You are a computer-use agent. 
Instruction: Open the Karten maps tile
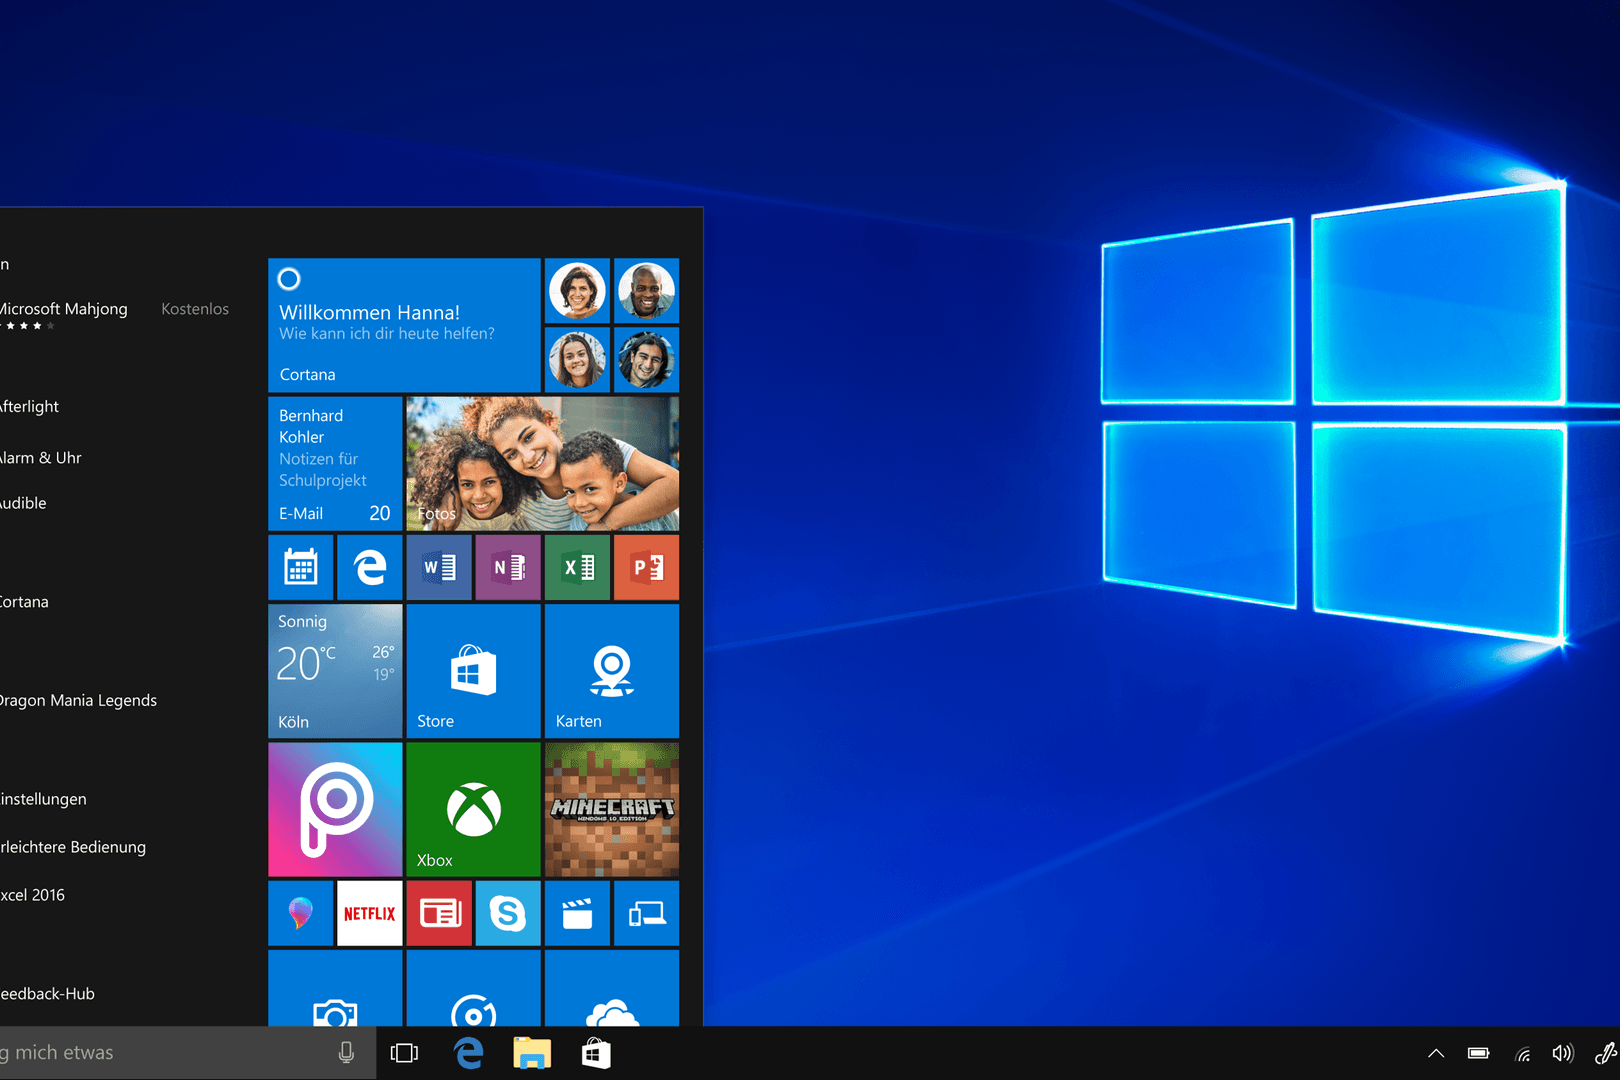pos(611,671)
